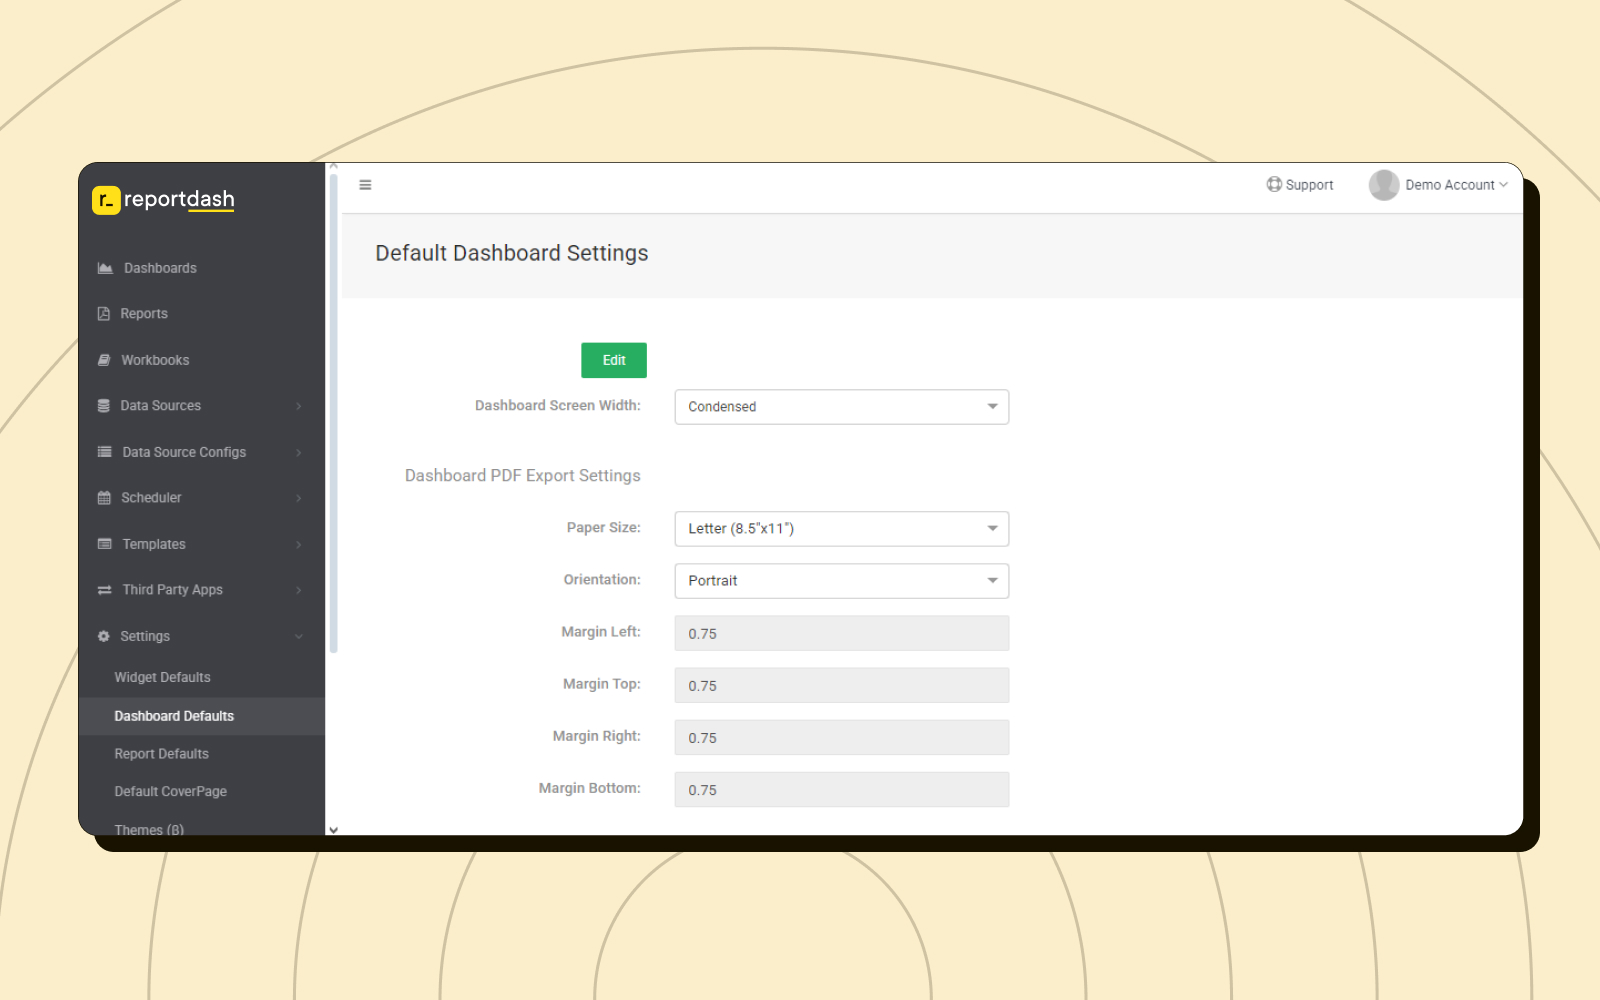Click the Dashboards chart icon
The width and height of the screenshot is (1600, 1000).
click(105, 268)
